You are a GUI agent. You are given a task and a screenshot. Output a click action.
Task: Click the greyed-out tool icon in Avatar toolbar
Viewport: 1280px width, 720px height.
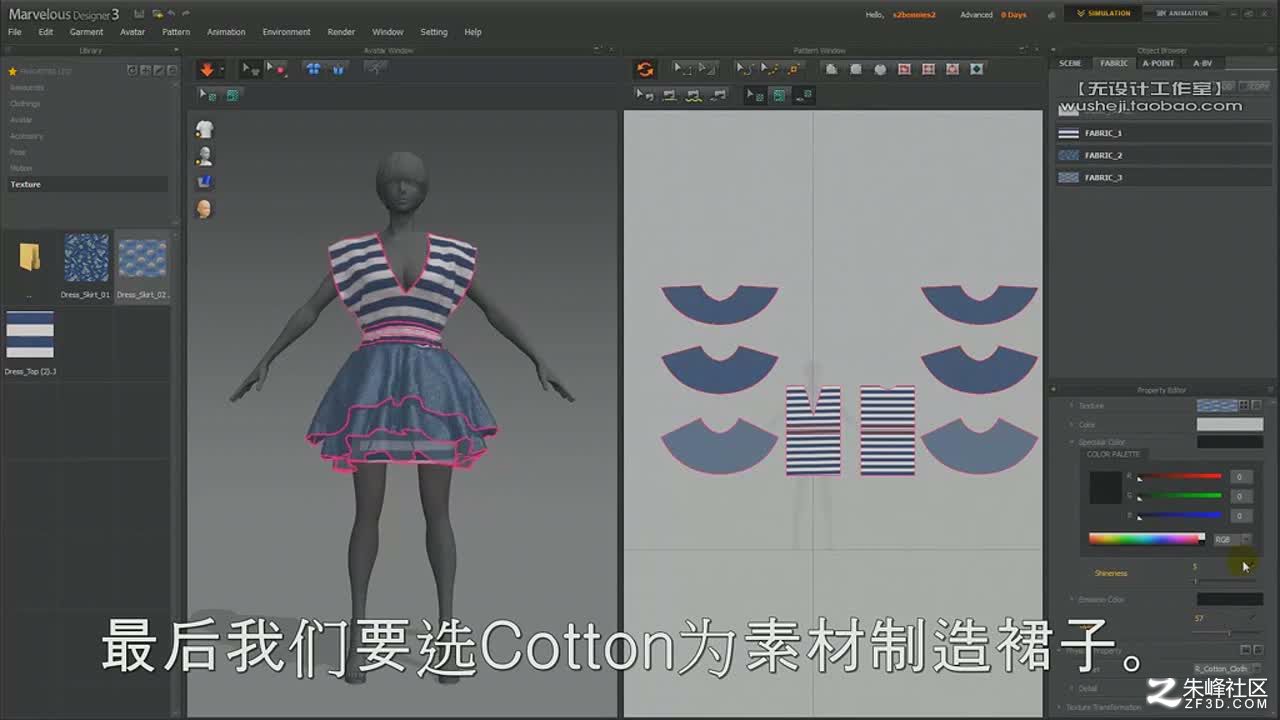pos(375,69)
